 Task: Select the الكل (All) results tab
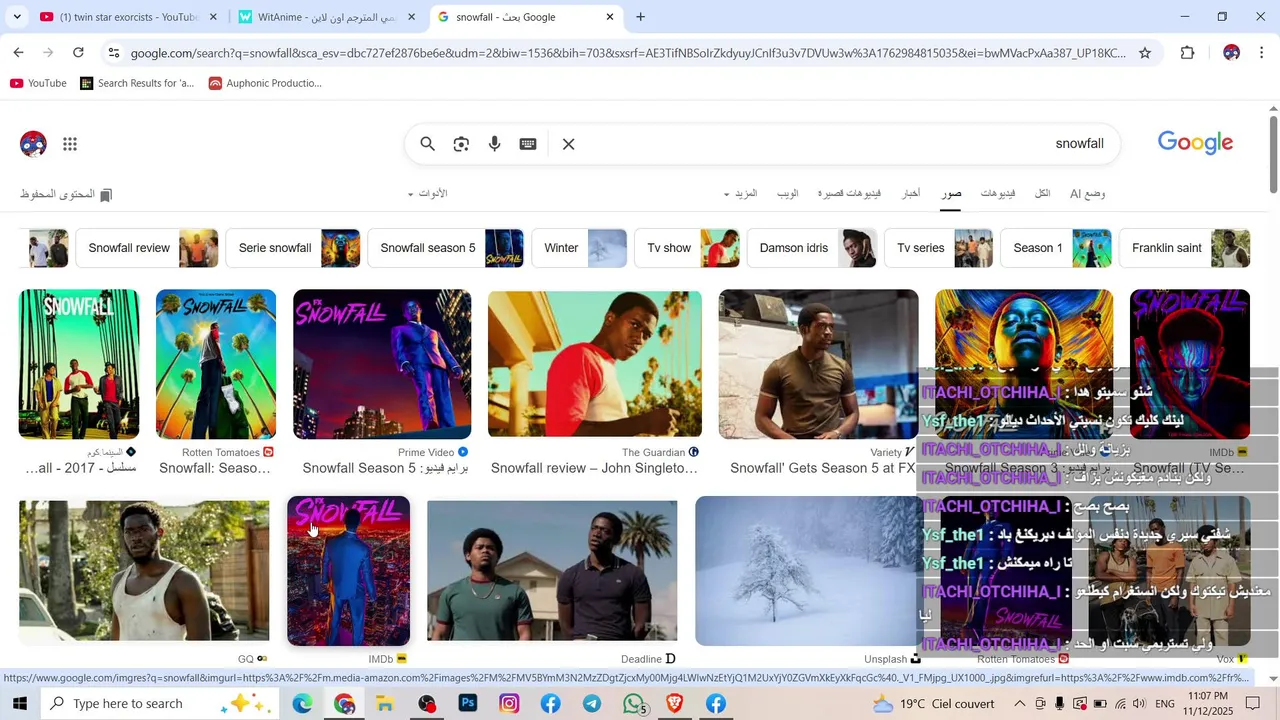[x=1042, y=193]
